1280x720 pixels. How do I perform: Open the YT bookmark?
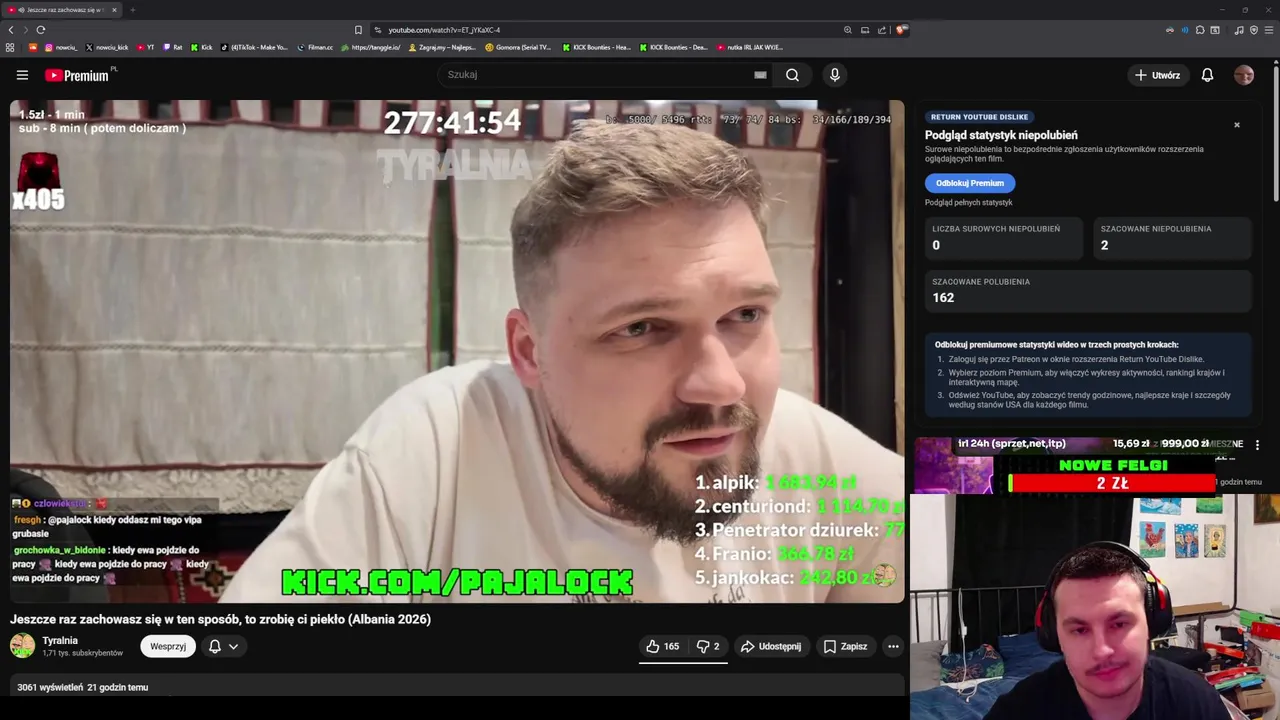pyautogui.click(x=145, y=47)
